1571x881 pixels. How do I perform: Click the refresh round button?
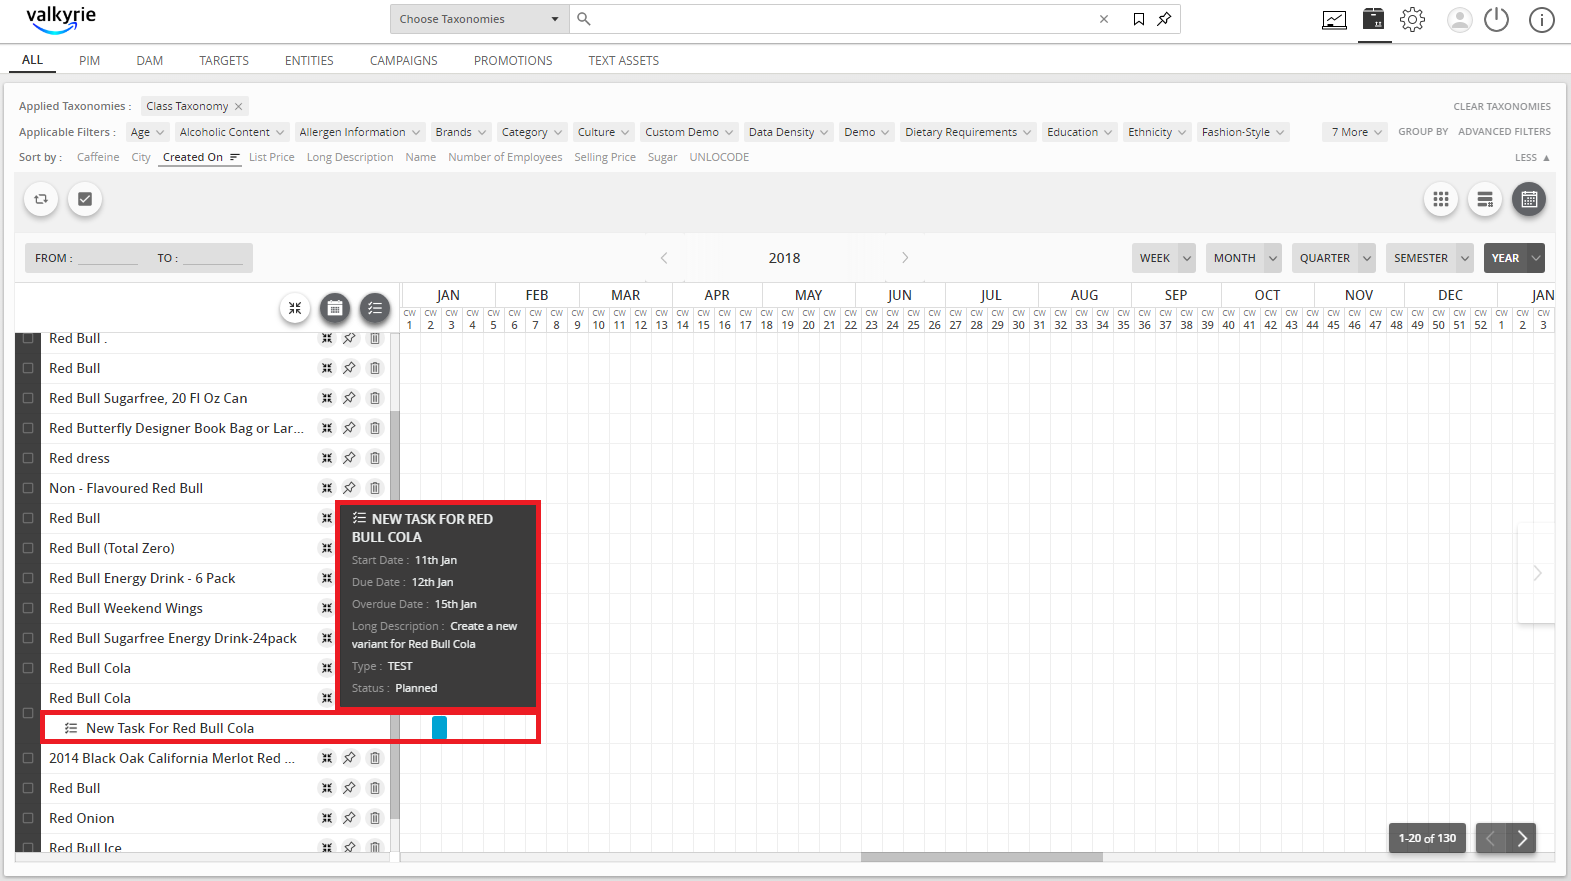(x=41, y=199)
